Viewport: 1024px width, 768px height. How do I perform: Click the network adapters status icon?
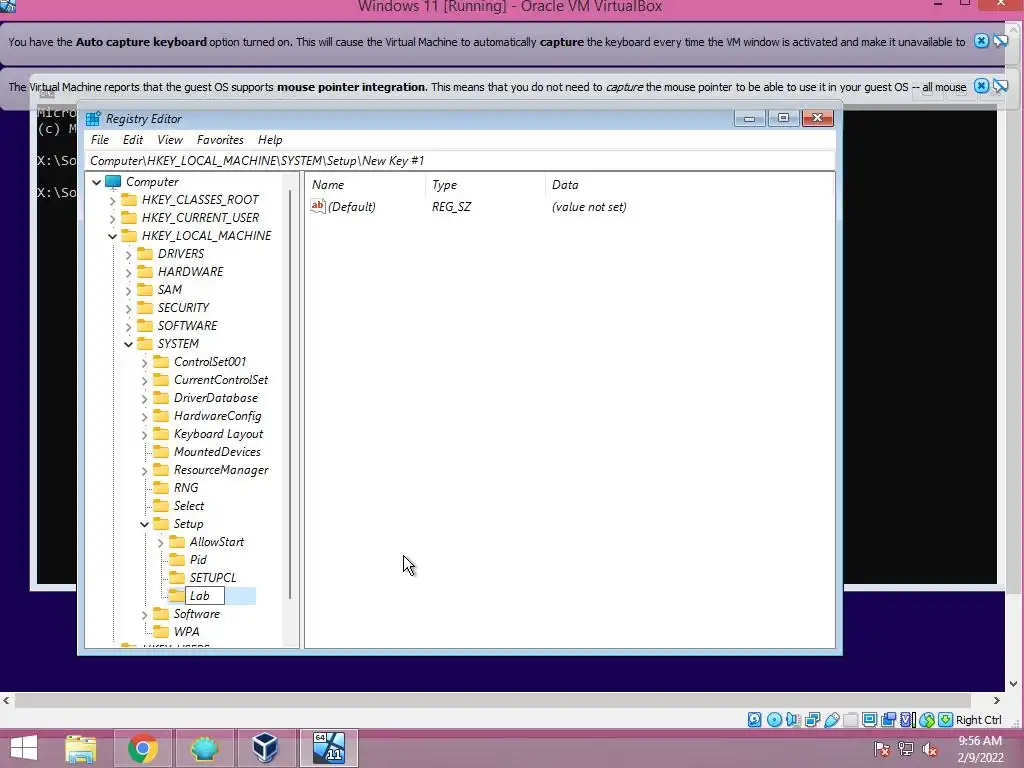[812, 720]
